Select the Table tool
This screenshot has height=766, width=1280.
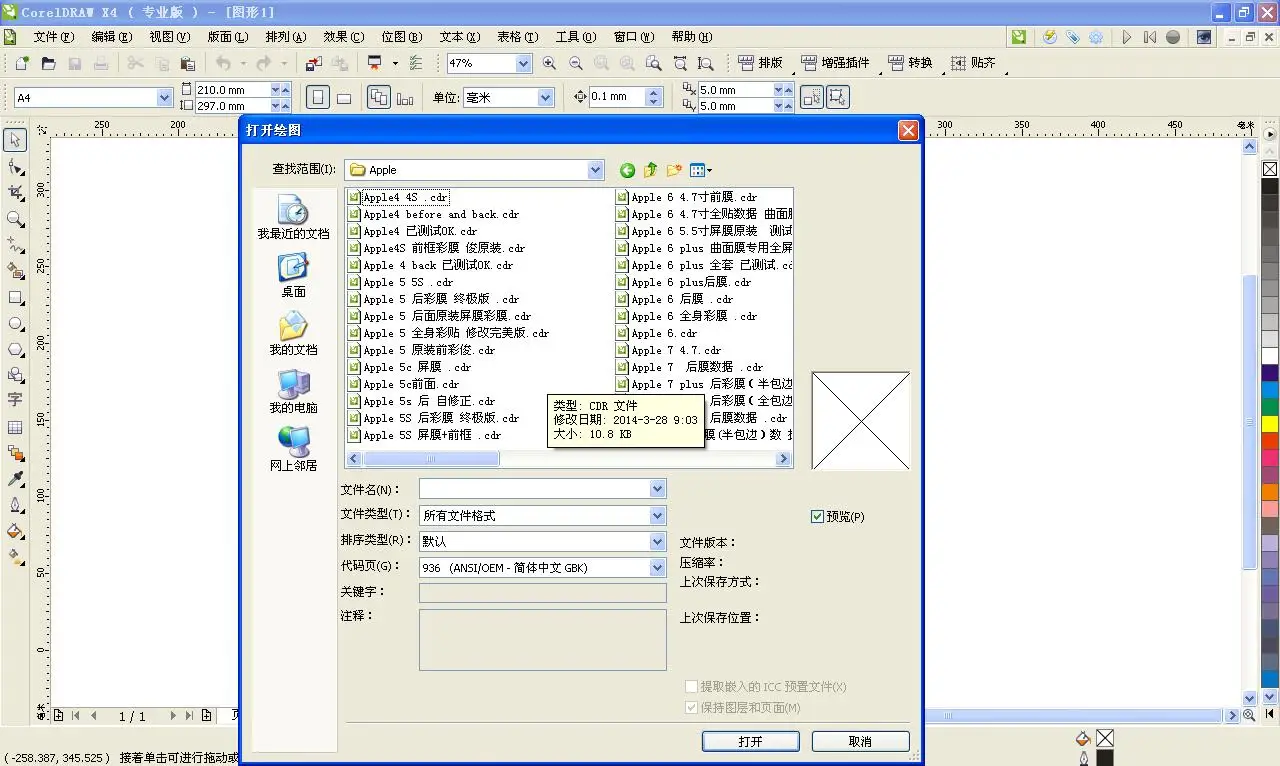tap(15, 427)
